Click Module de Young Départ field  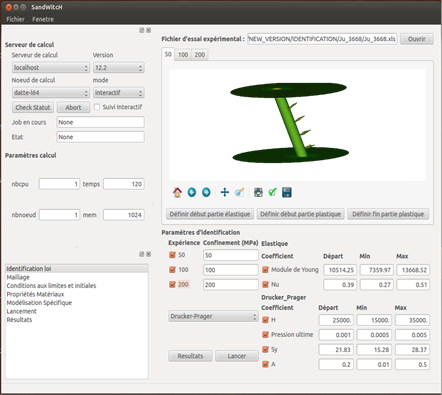[x=340, y=270]
